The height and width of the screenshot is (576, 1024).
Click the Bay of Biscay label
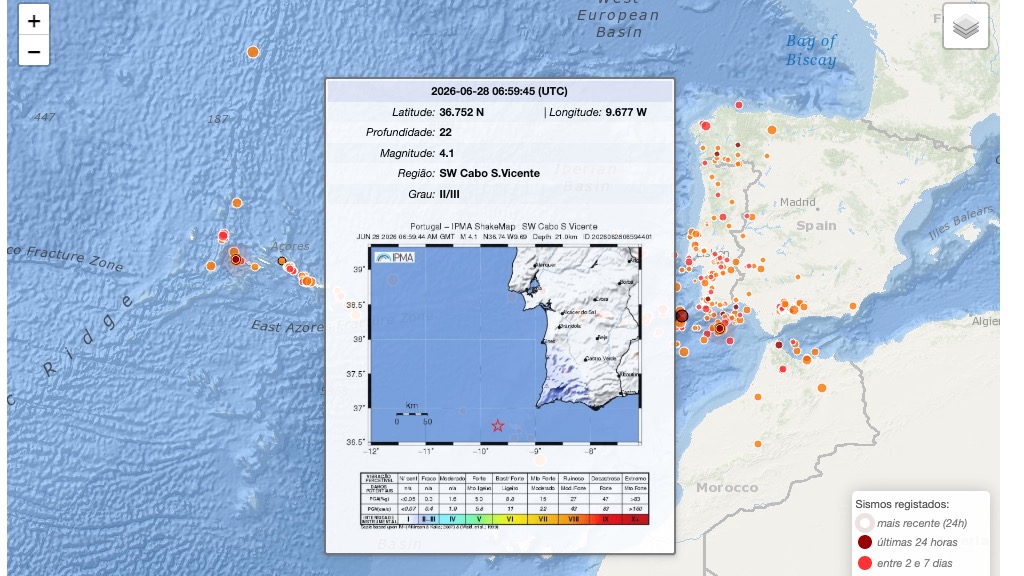pyautogui.click(x=810, y=50)
